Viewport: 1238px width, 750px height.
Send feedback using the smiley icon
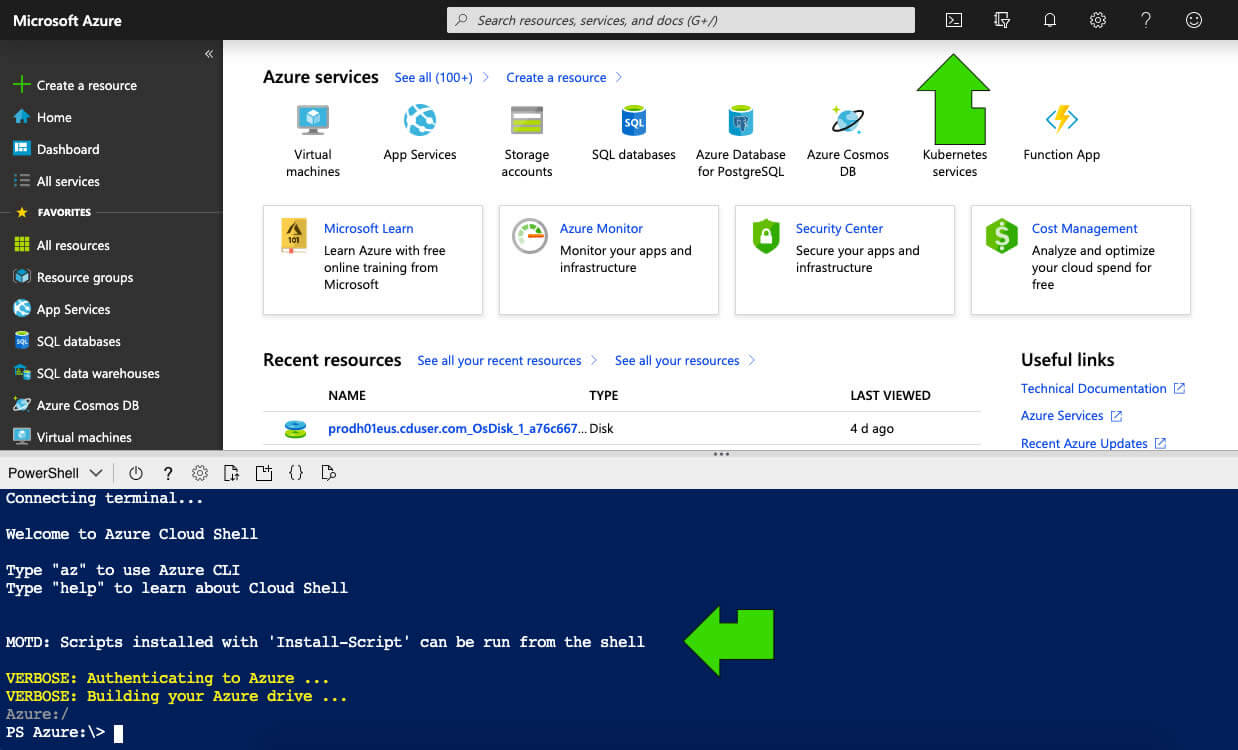coord(1194,20)
